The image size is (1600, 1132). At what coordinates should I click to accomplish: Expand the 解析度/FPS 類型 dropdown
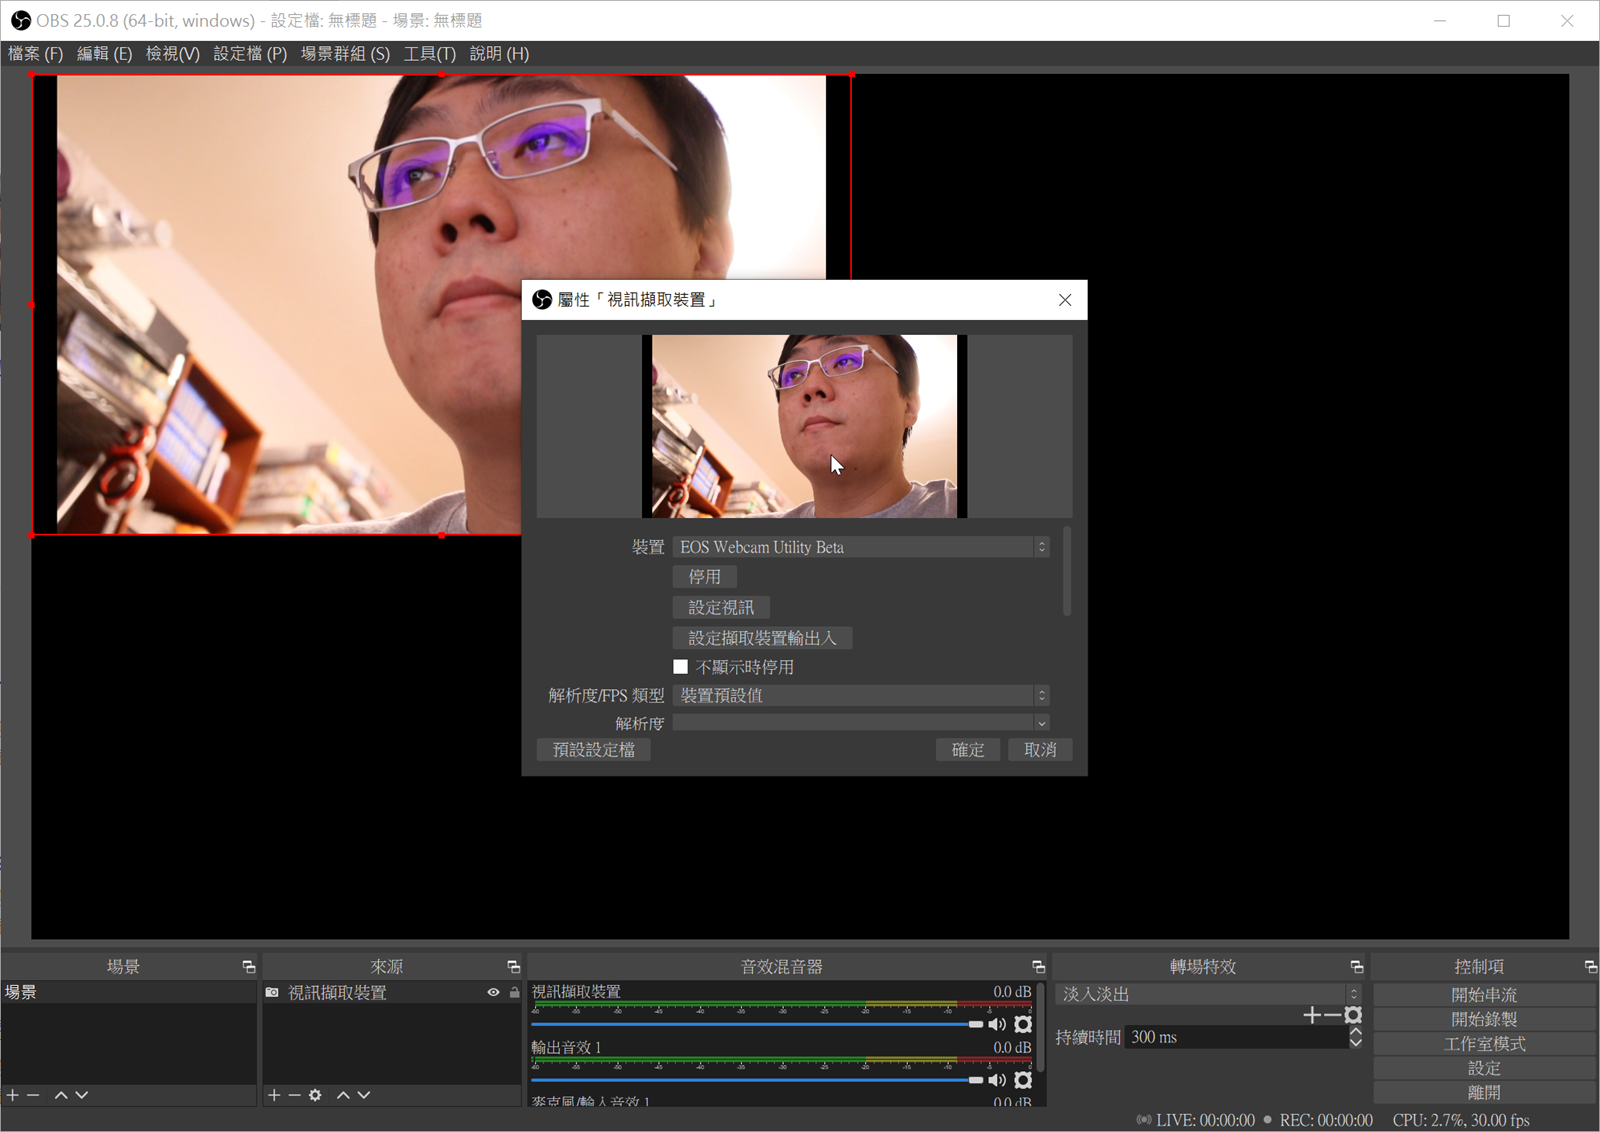pyautogui.click(x=860, y=695)
